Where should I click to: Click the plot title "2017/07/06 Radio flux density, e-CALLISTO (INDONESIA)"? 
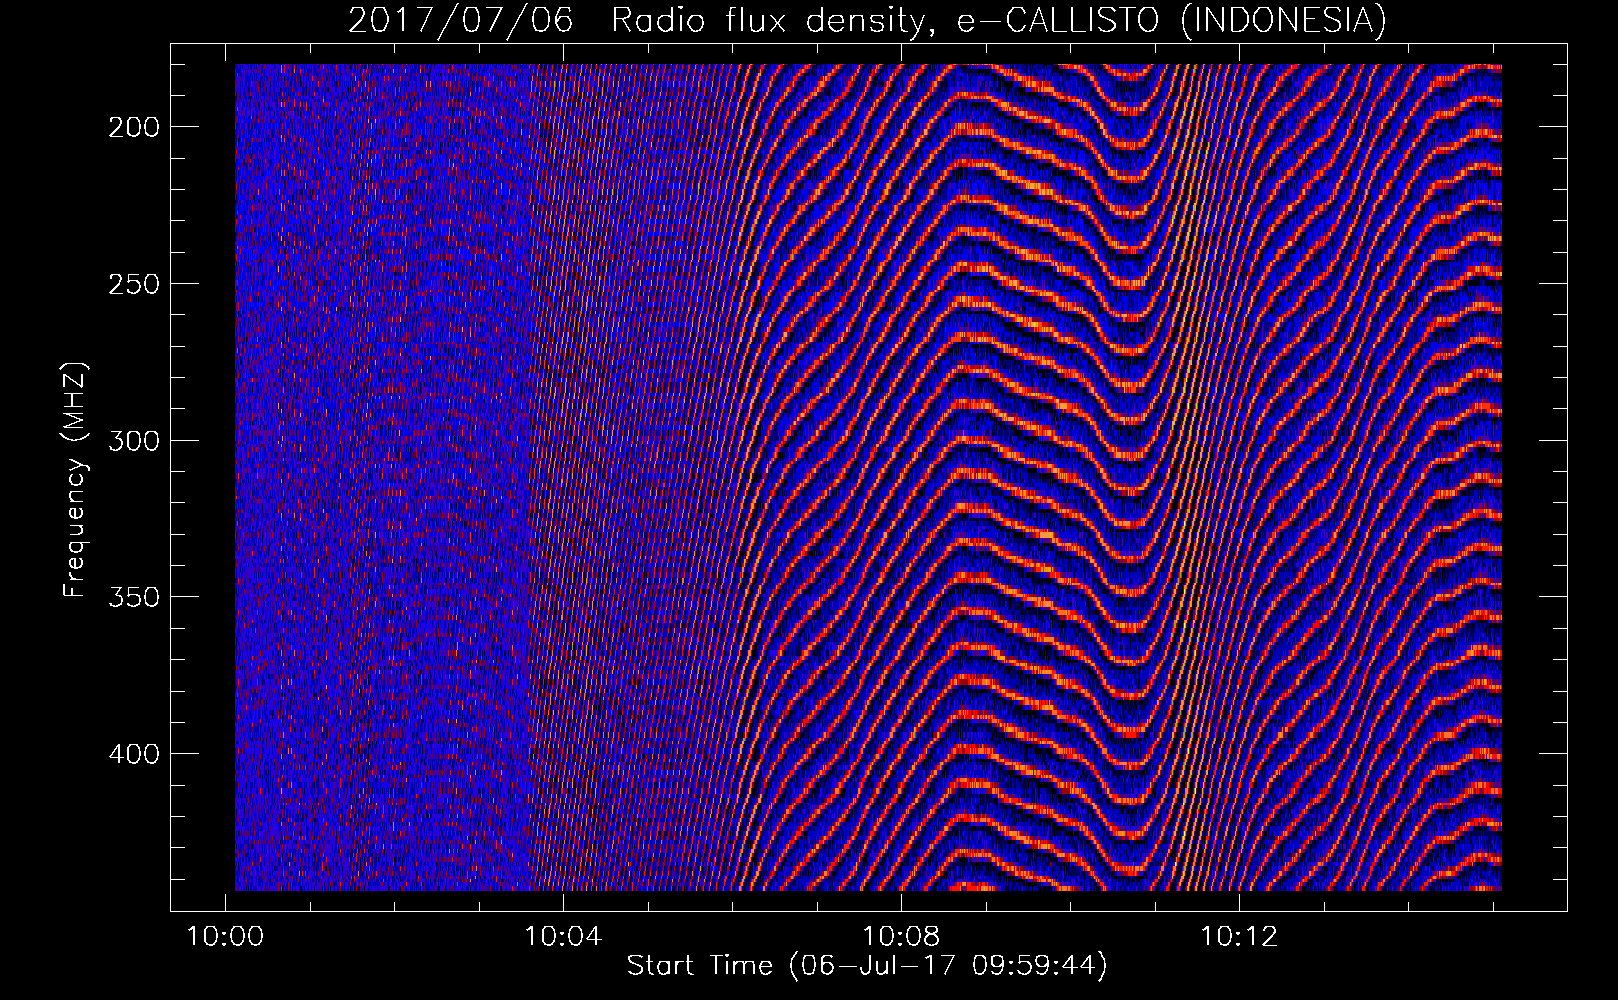(867, 21)
